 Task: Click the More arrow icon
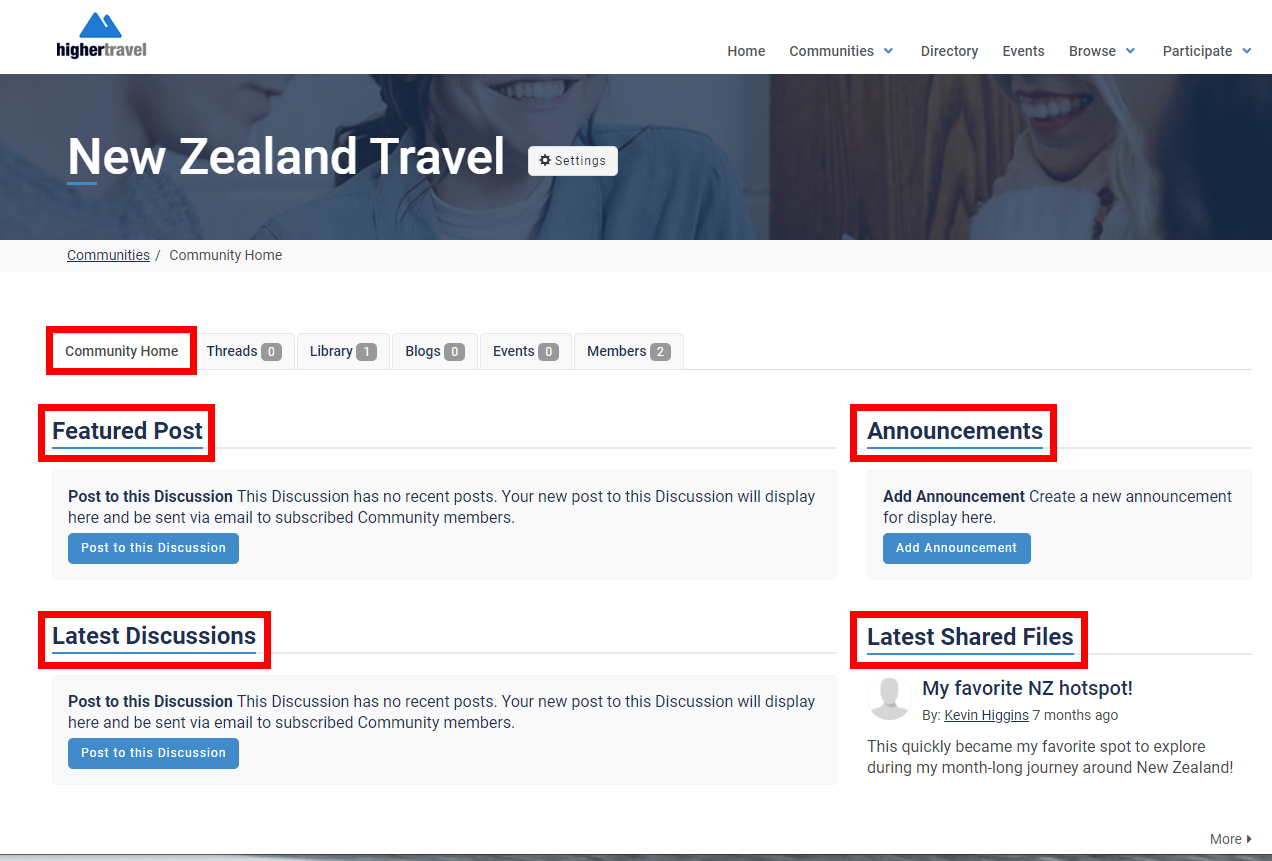(x=1249, y=839)
